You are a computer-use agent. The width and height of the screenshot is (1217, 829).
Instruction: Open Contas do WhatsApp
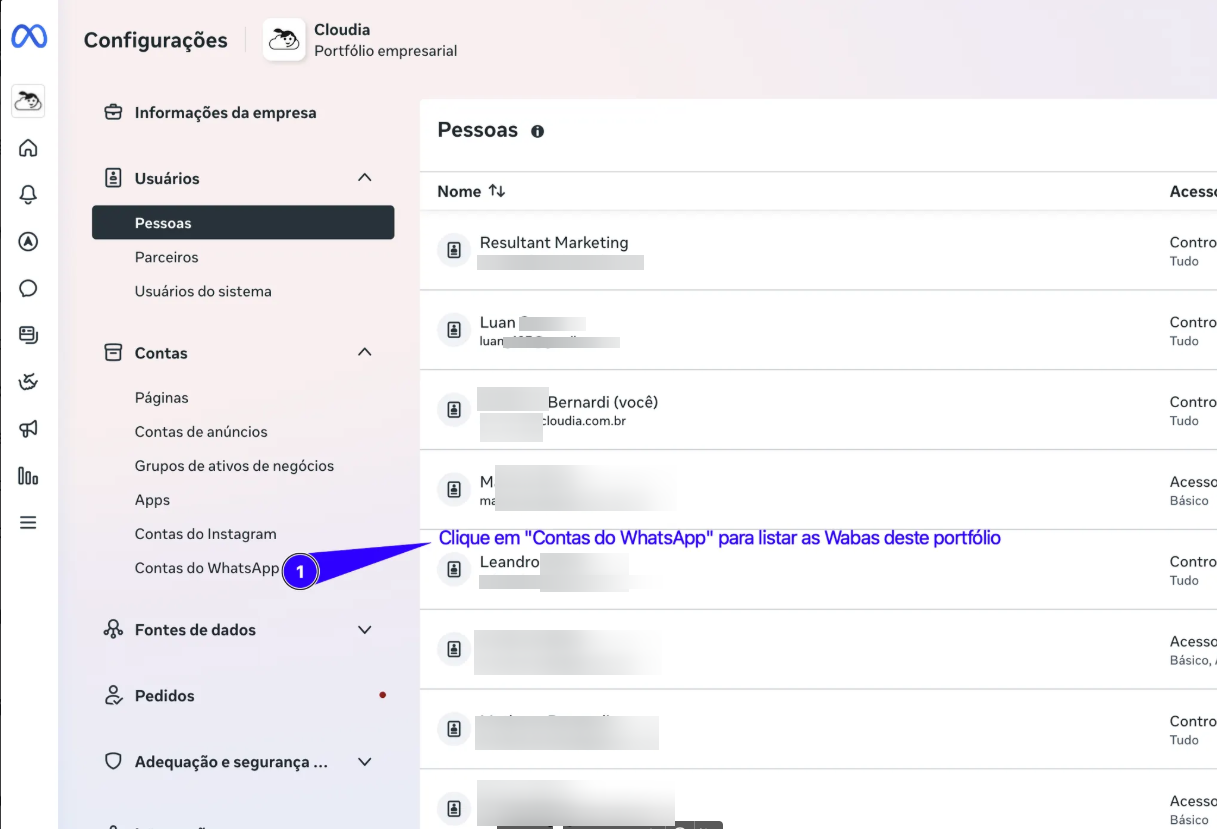click(207, 568)
